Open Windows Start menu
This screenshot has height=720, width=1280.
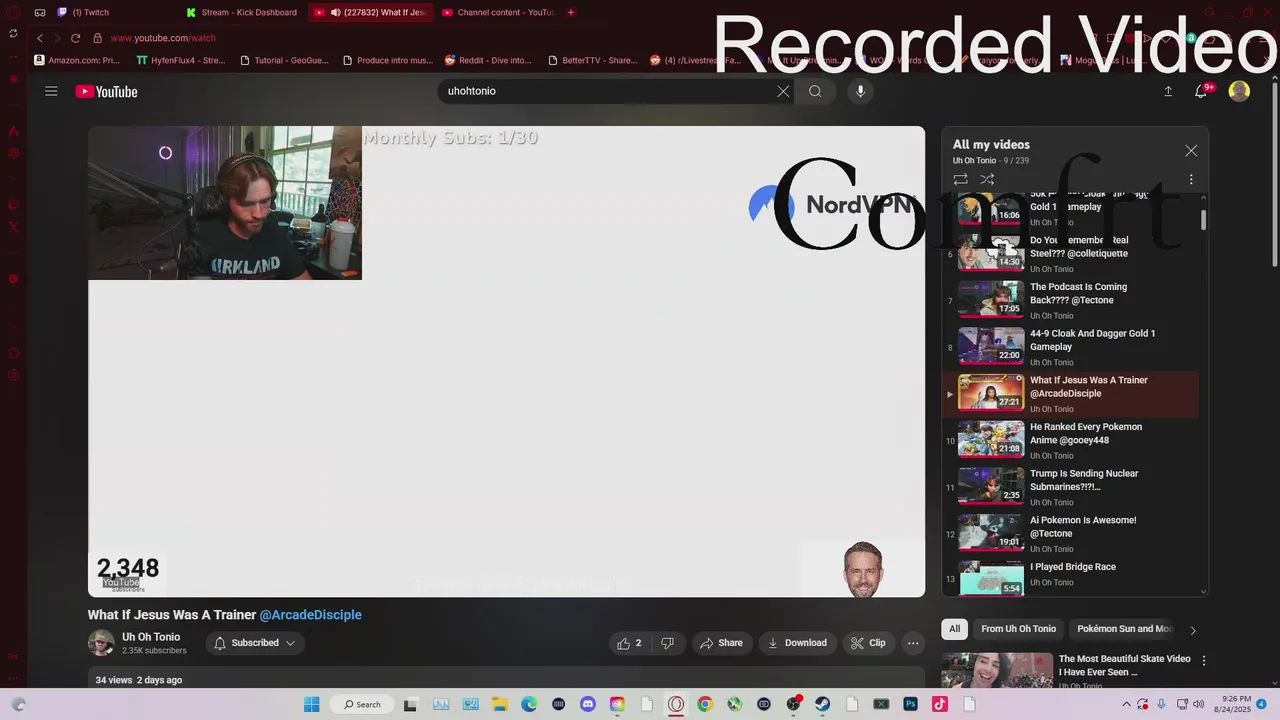(311, 704)
